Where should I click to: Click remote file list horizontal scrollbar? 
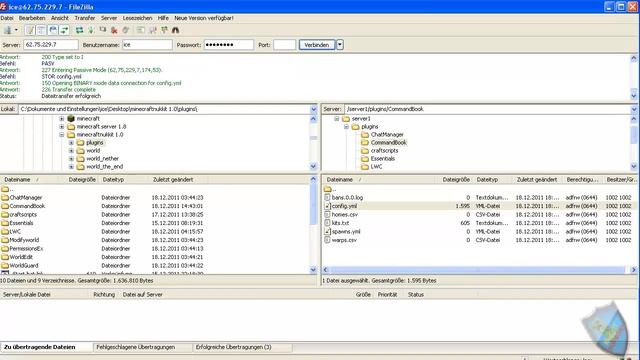coord(479,270)
